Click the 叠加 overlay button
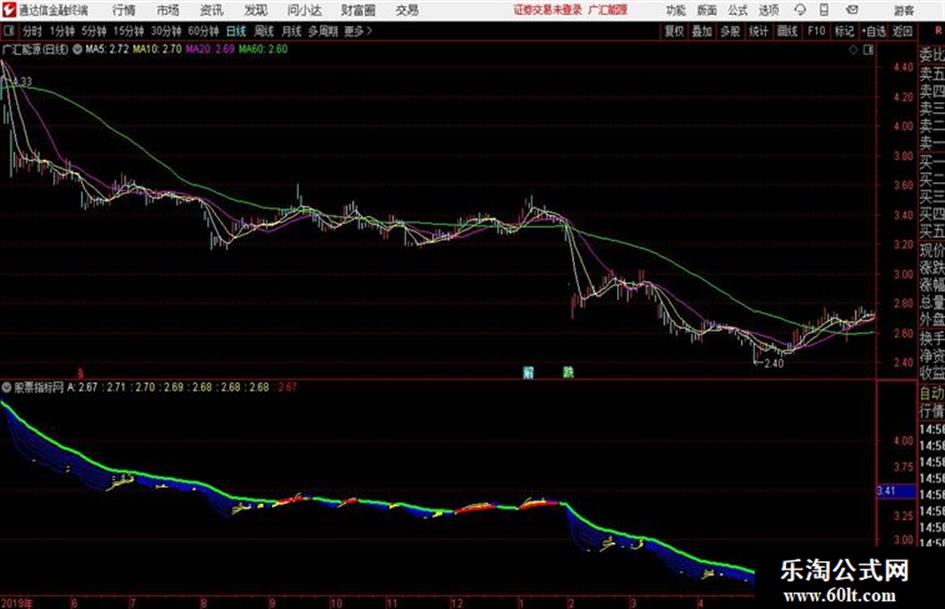The height and width of the screenshot is (609, 945). [702, 31]
